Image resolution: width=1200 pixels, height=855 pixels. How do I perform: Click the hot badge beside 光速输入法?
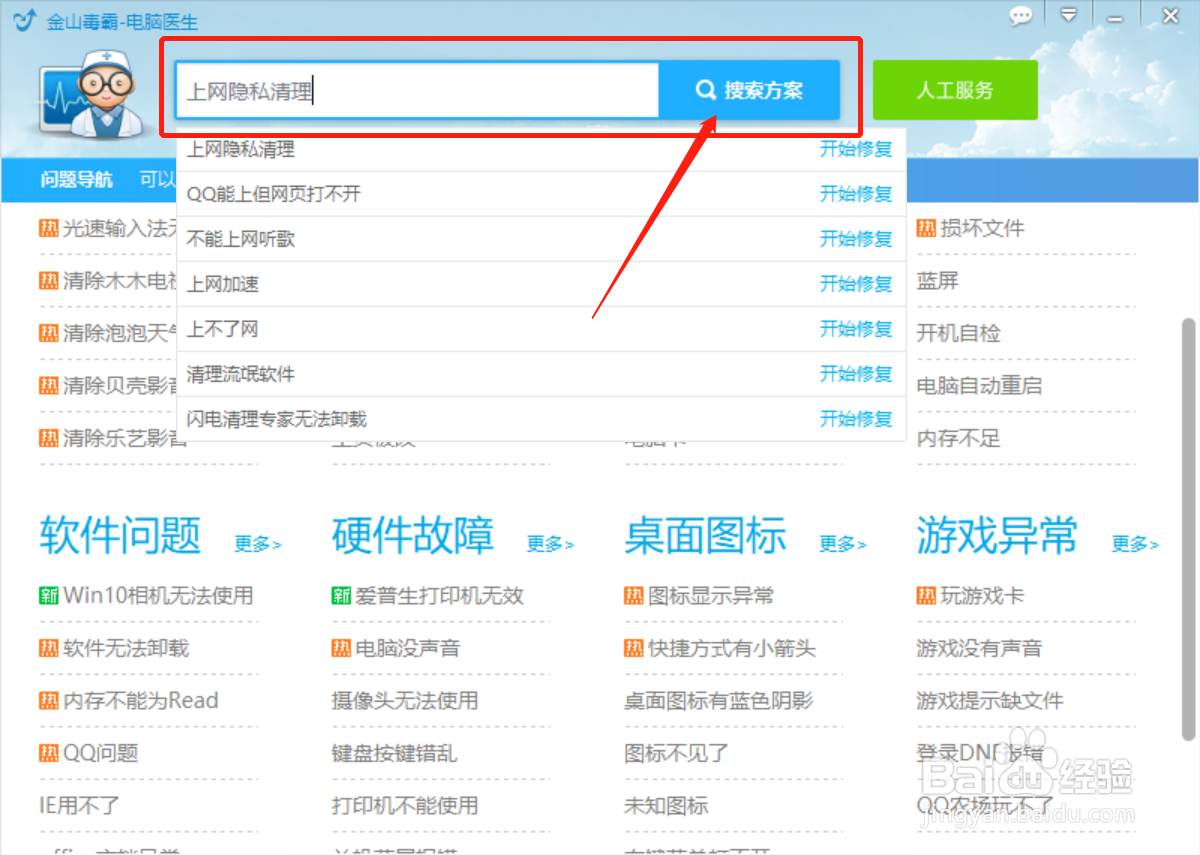tap(49, 228)
